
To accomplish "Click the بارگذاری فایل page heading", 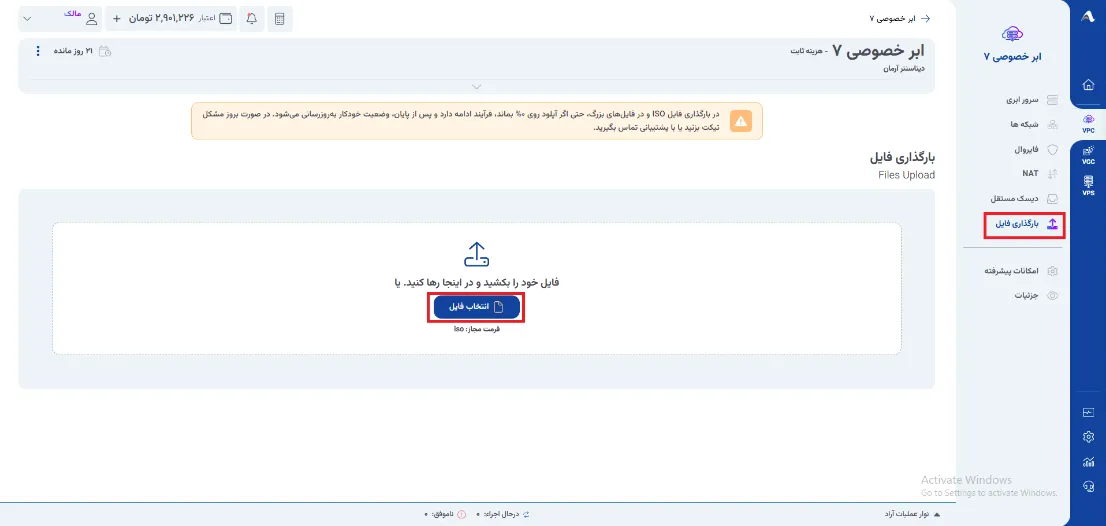I will (x=903, y=157).
